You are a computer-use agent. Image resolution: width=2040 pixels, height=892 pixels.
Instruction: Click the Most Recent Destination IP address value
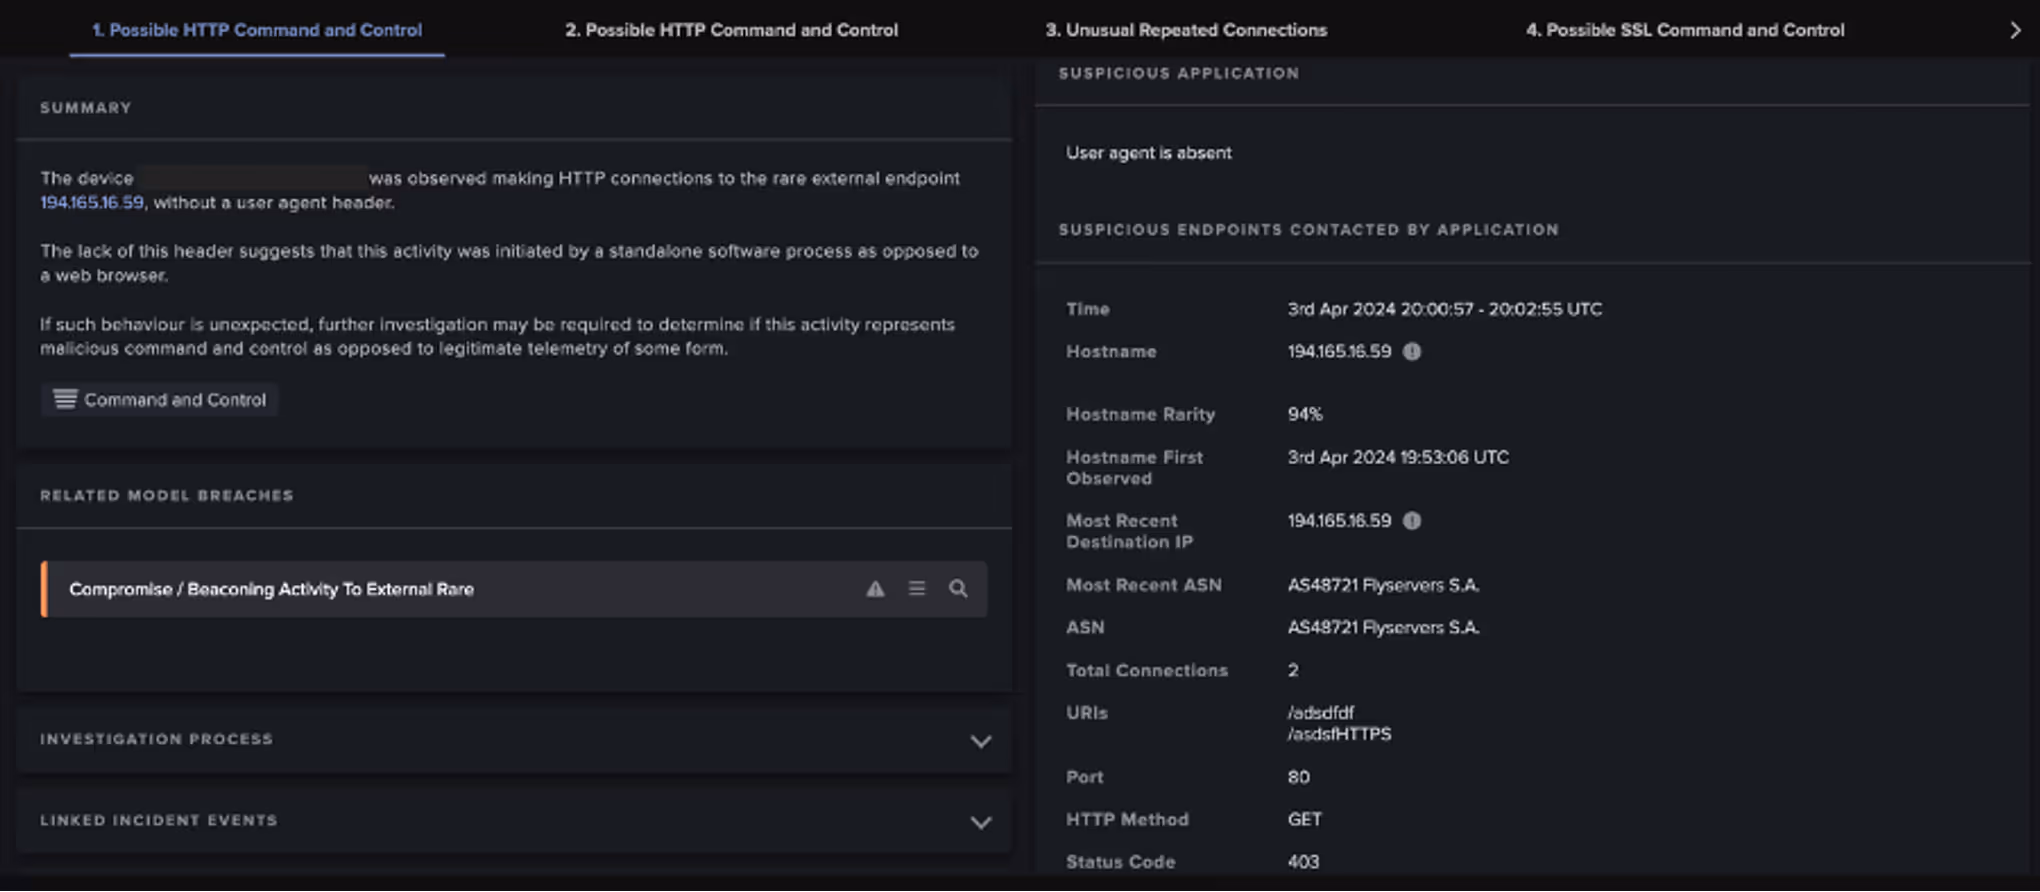1339,521
